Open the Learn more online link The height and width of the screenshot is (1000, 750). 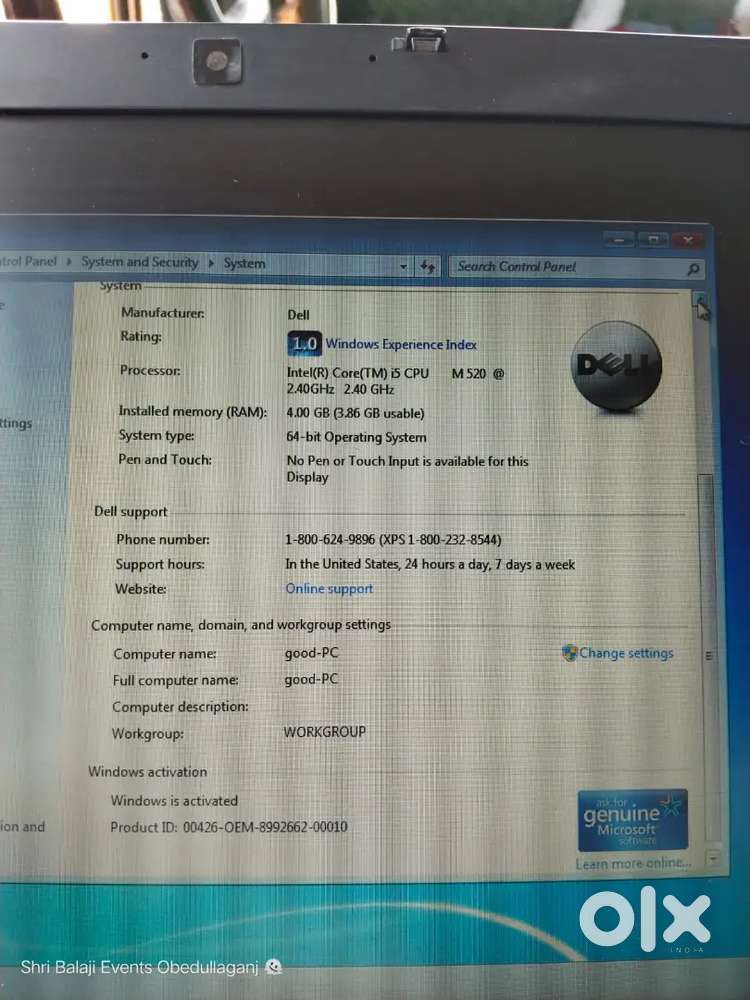(x=633, y=864)
